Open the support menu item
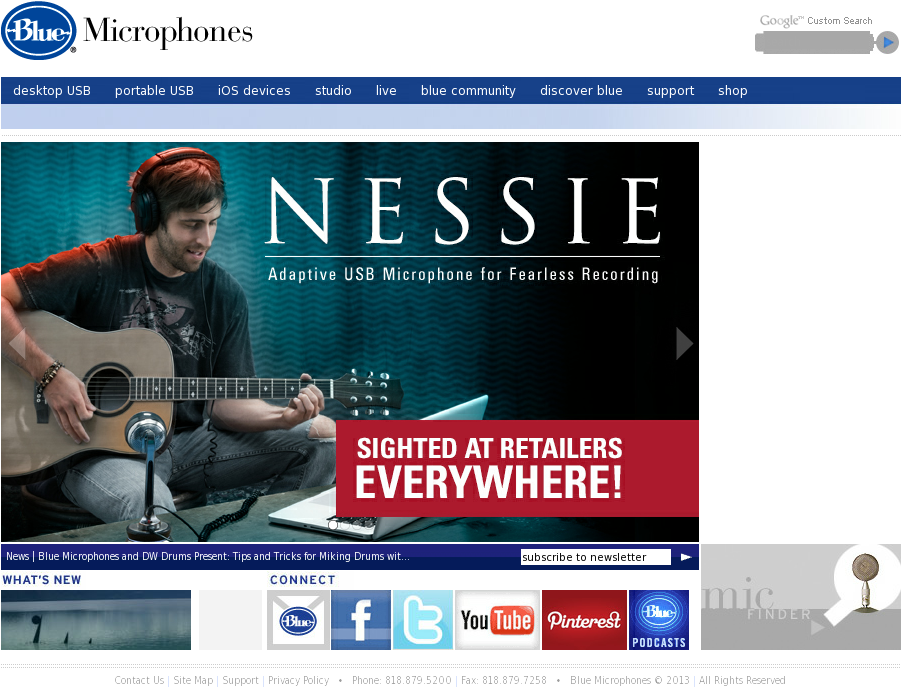The width and height of the screenshot is (901, 687). pyautogui.click(x=671, y=91)
